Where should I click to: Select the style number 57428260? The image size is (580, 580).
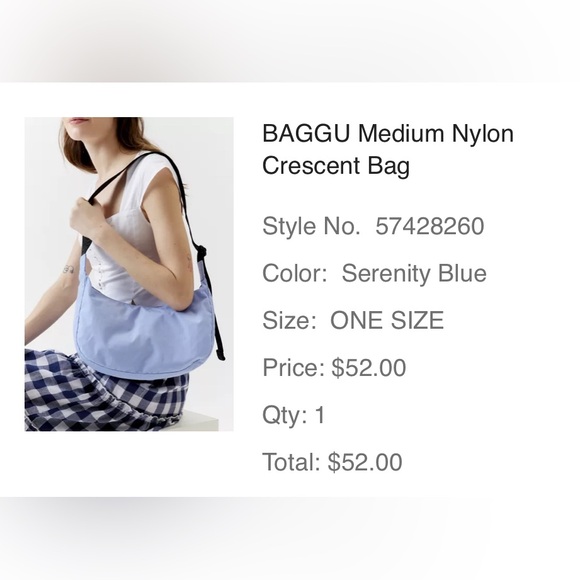click(429, 226)
